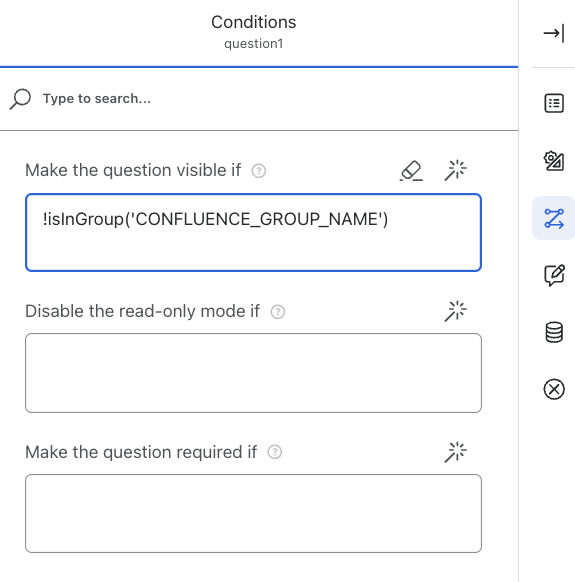The image size is (575, 582).
Task: Open magic wand editor for read-only condition
Action: point(455,311)
